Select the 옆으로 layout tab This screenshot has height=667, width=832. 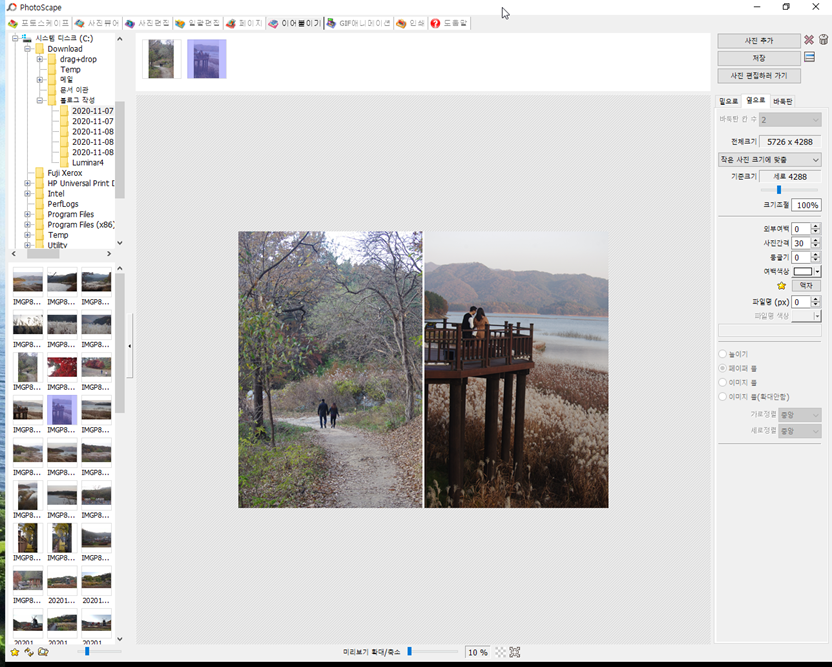point(756,100)
